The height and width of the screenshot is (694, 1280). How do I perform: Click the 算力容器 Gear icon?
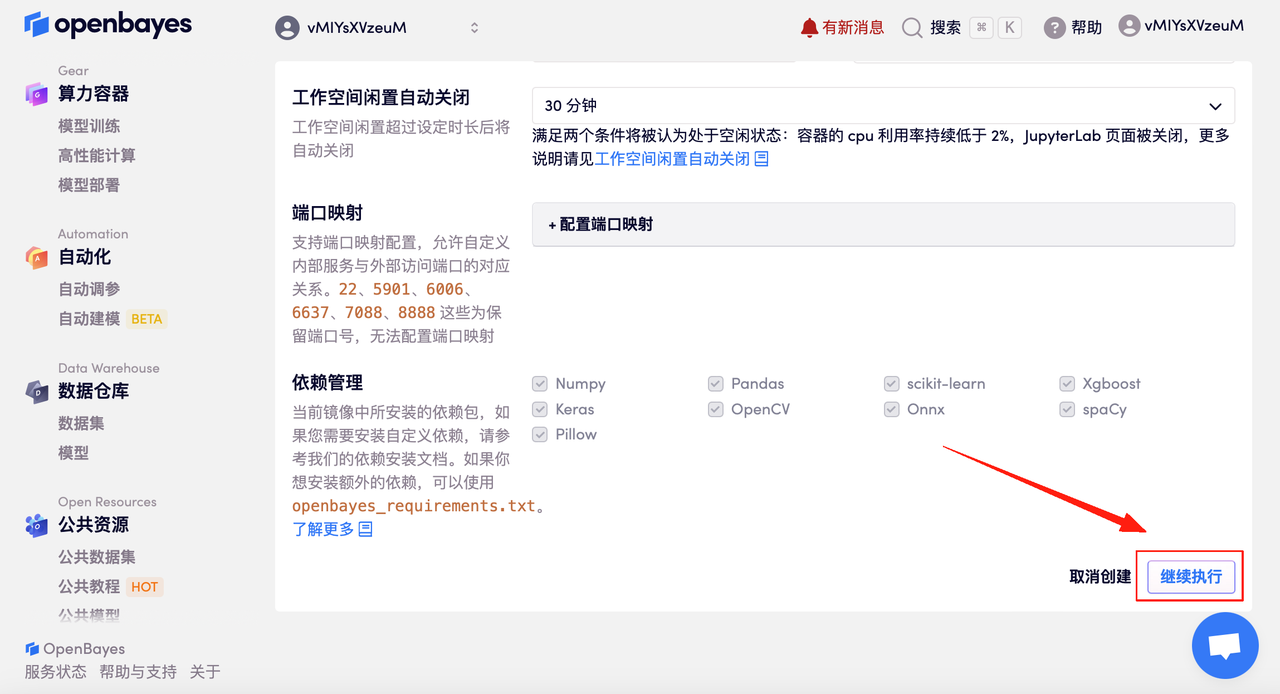37,94
